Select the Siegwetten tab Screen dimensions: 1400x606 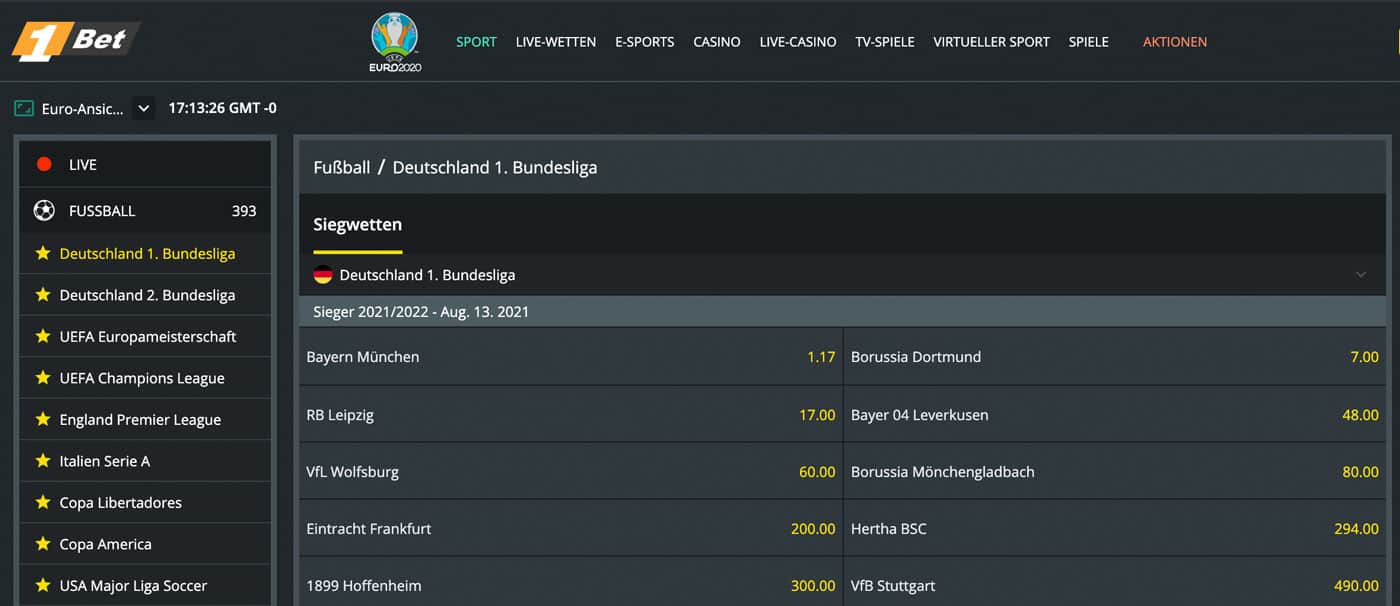tap(357, 225)
